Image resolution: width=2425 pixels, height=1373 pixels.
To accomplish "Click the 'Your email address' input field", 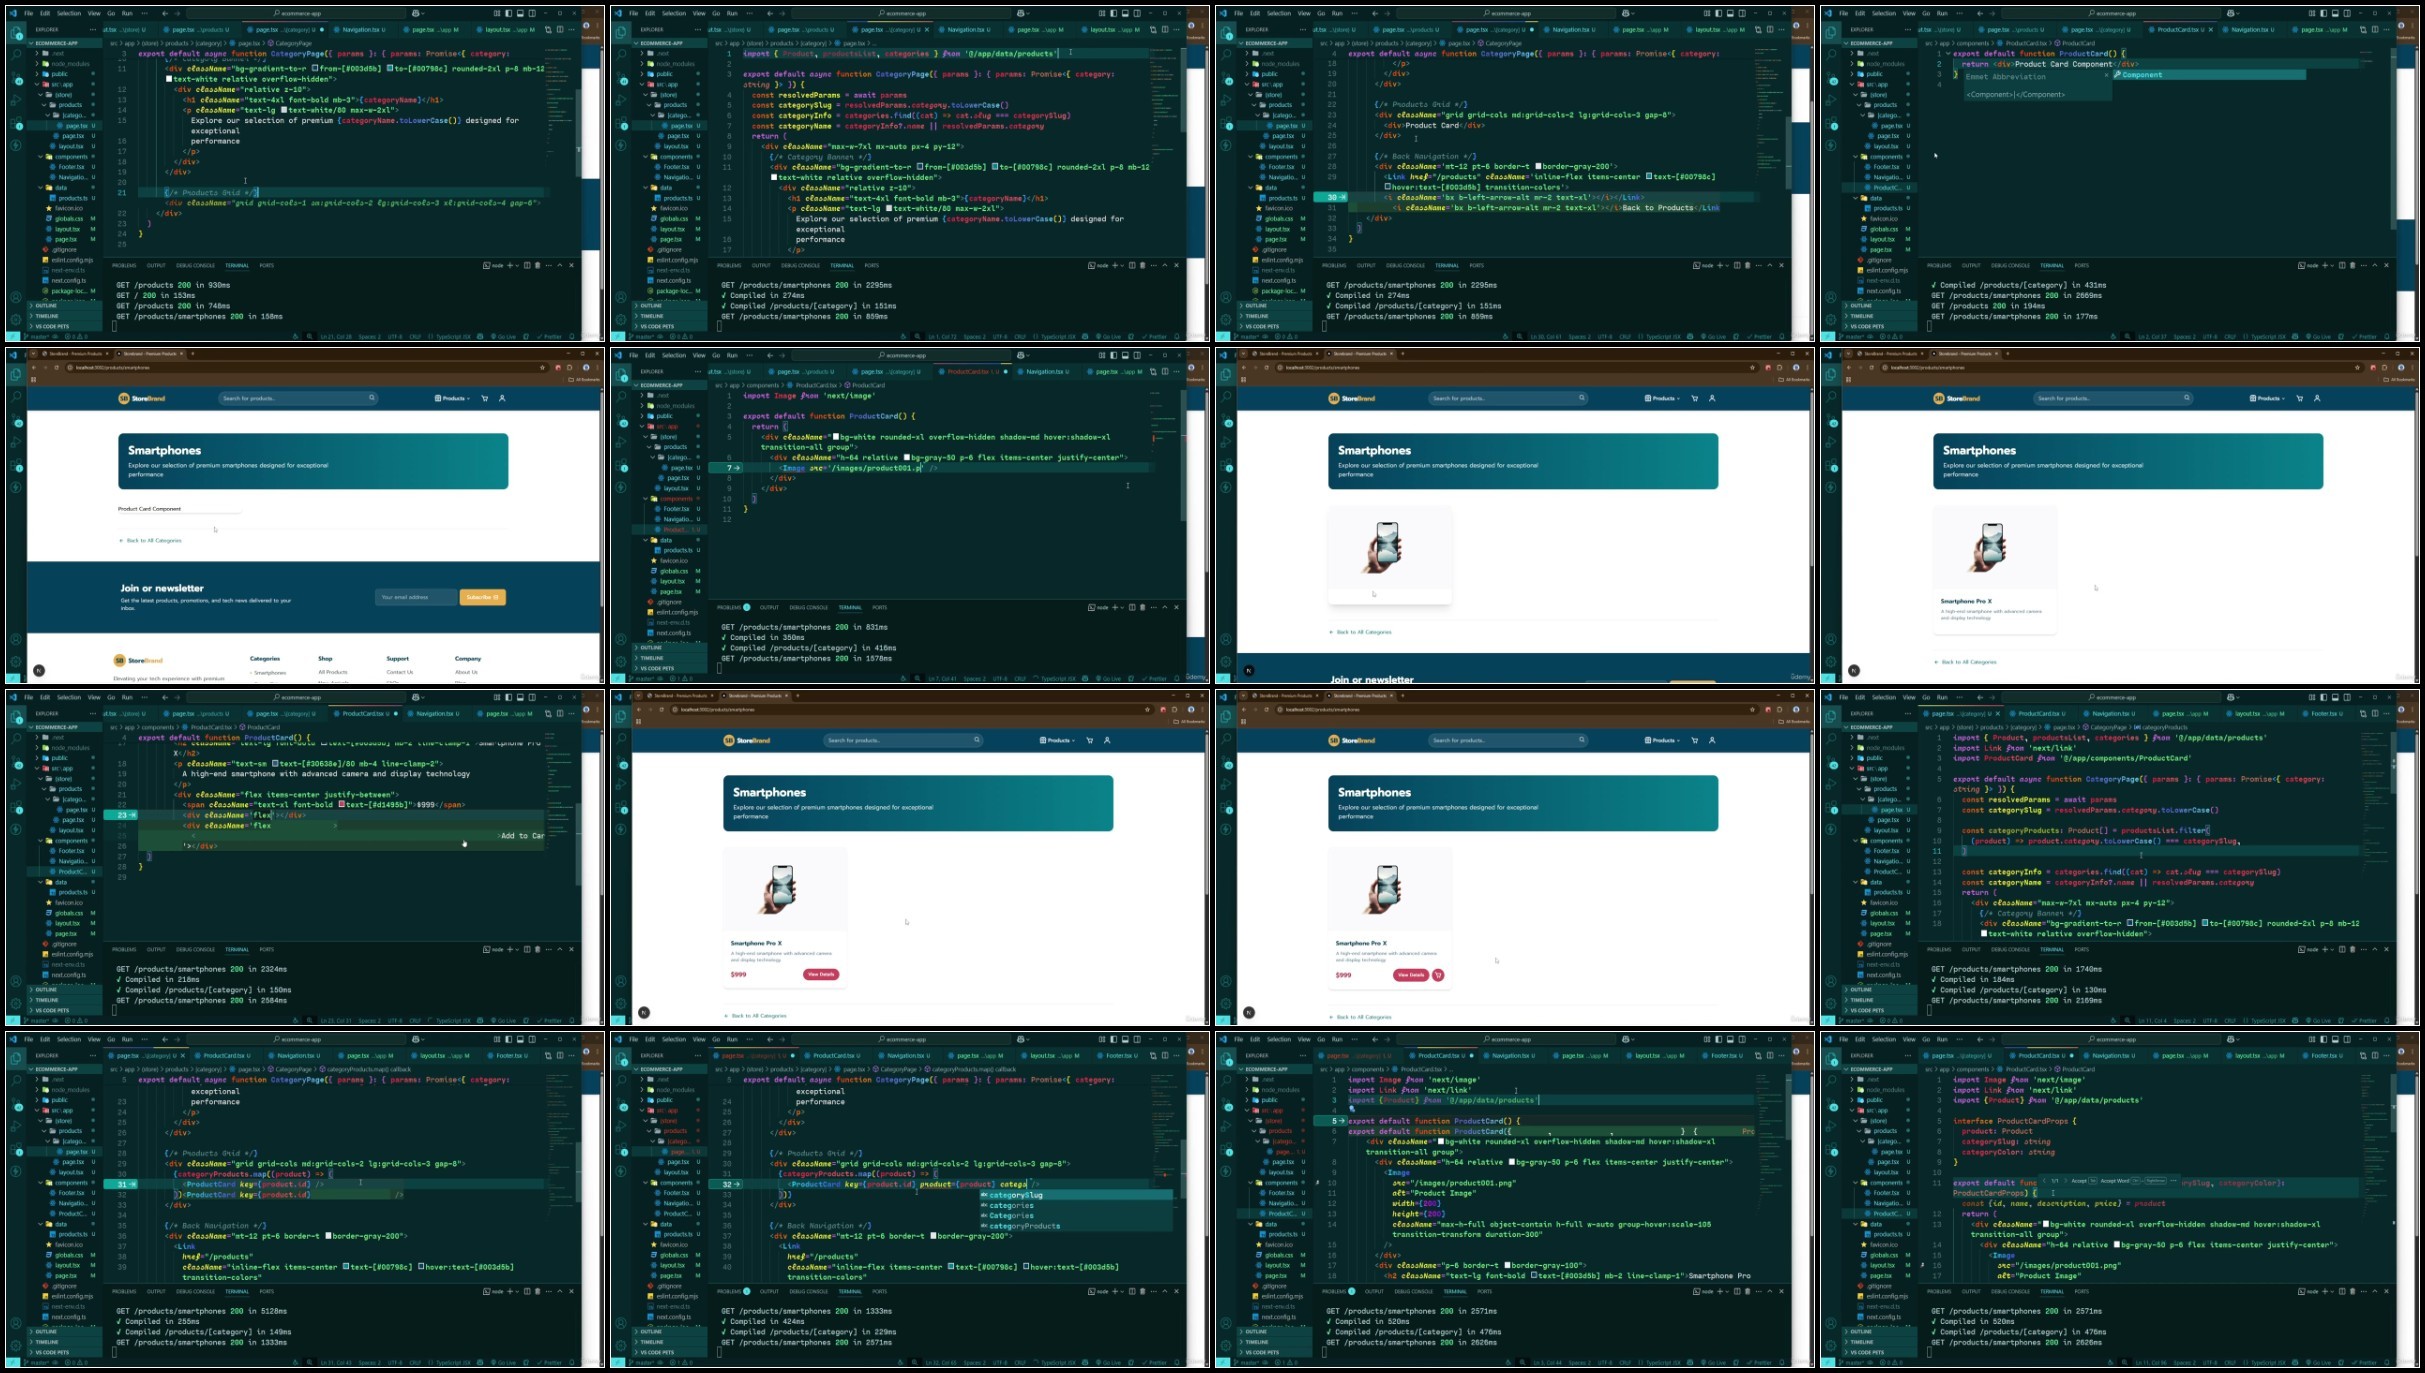I will point(416,597).
